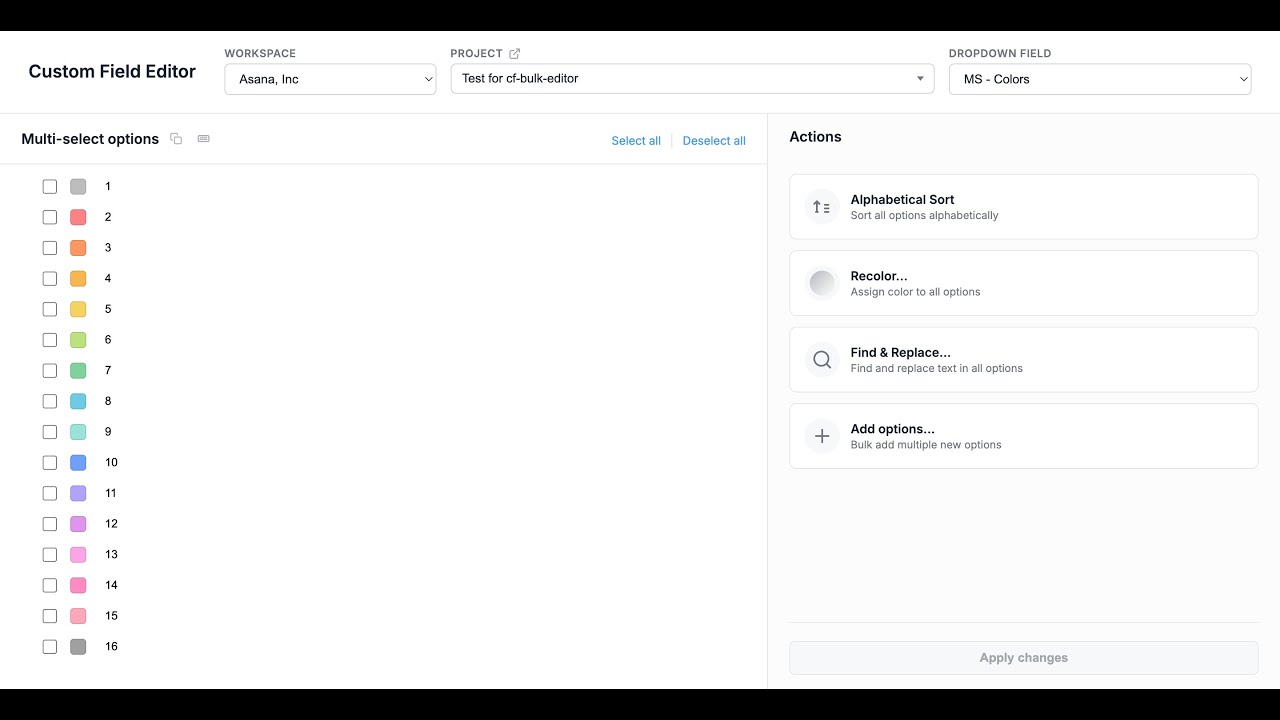Check the checkbox for option 13
This screenshot has height=720, width=1280.
(50, 555)
